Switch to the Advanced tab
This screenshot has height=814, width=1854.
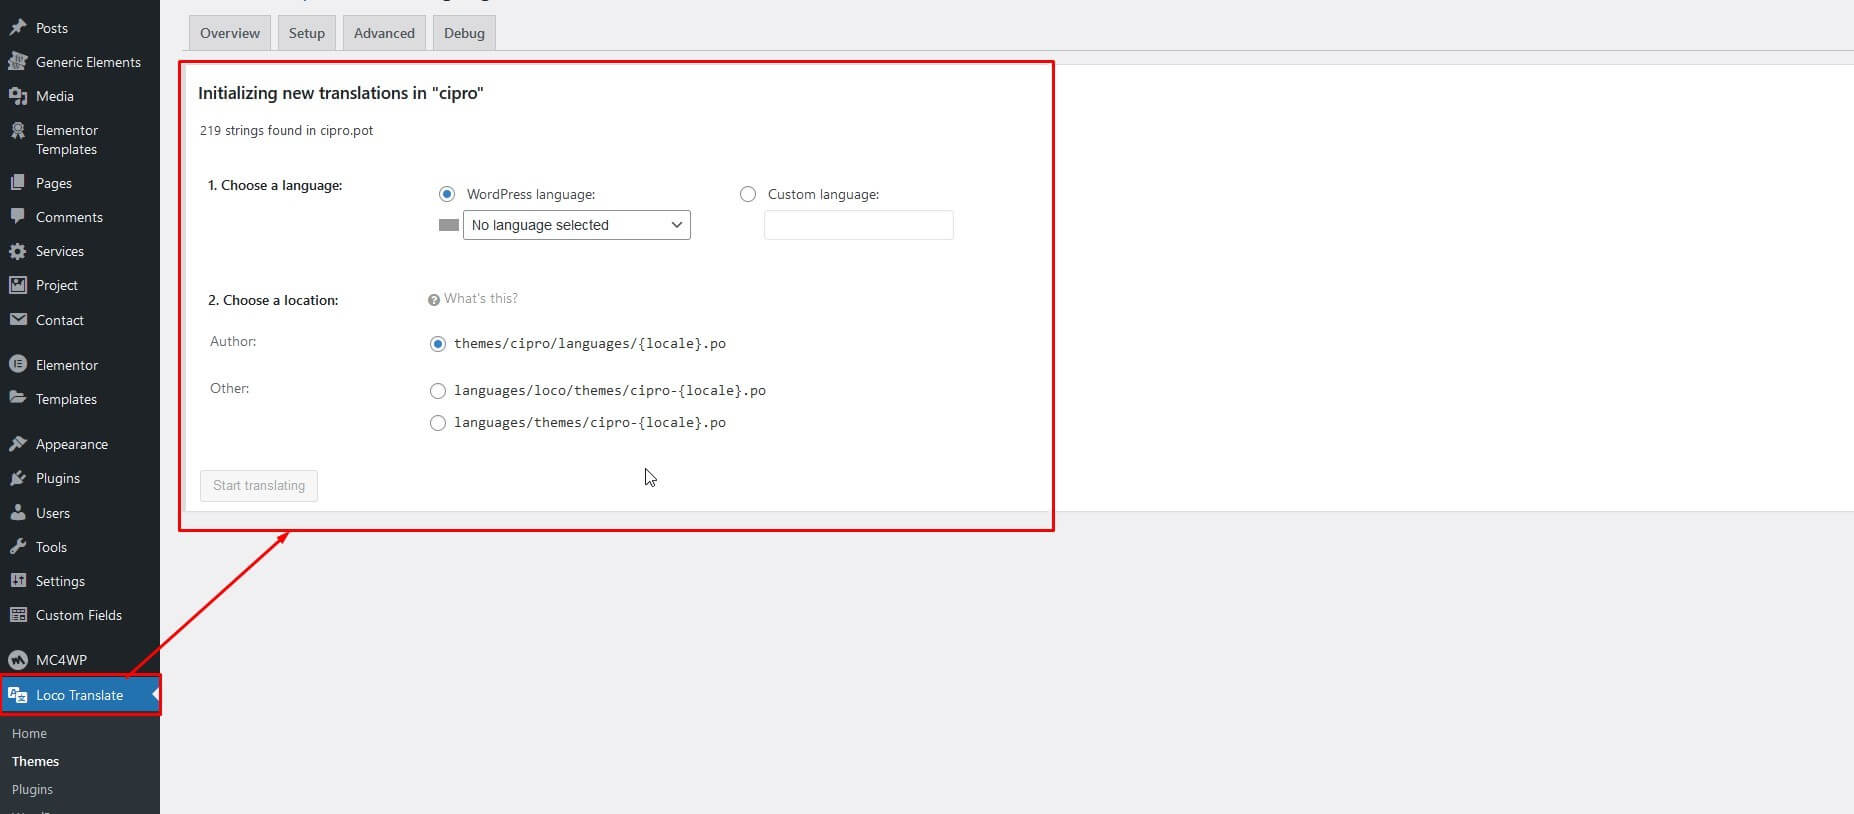point(384,33)
